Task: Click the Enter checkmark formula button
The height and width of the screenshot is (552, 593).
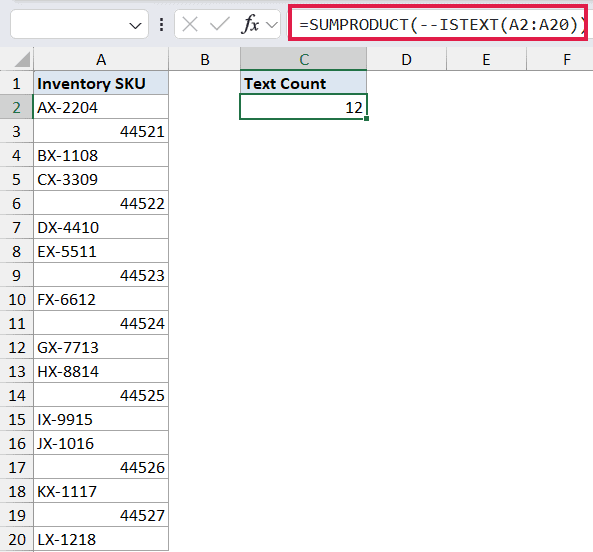Action: [220, 25]
